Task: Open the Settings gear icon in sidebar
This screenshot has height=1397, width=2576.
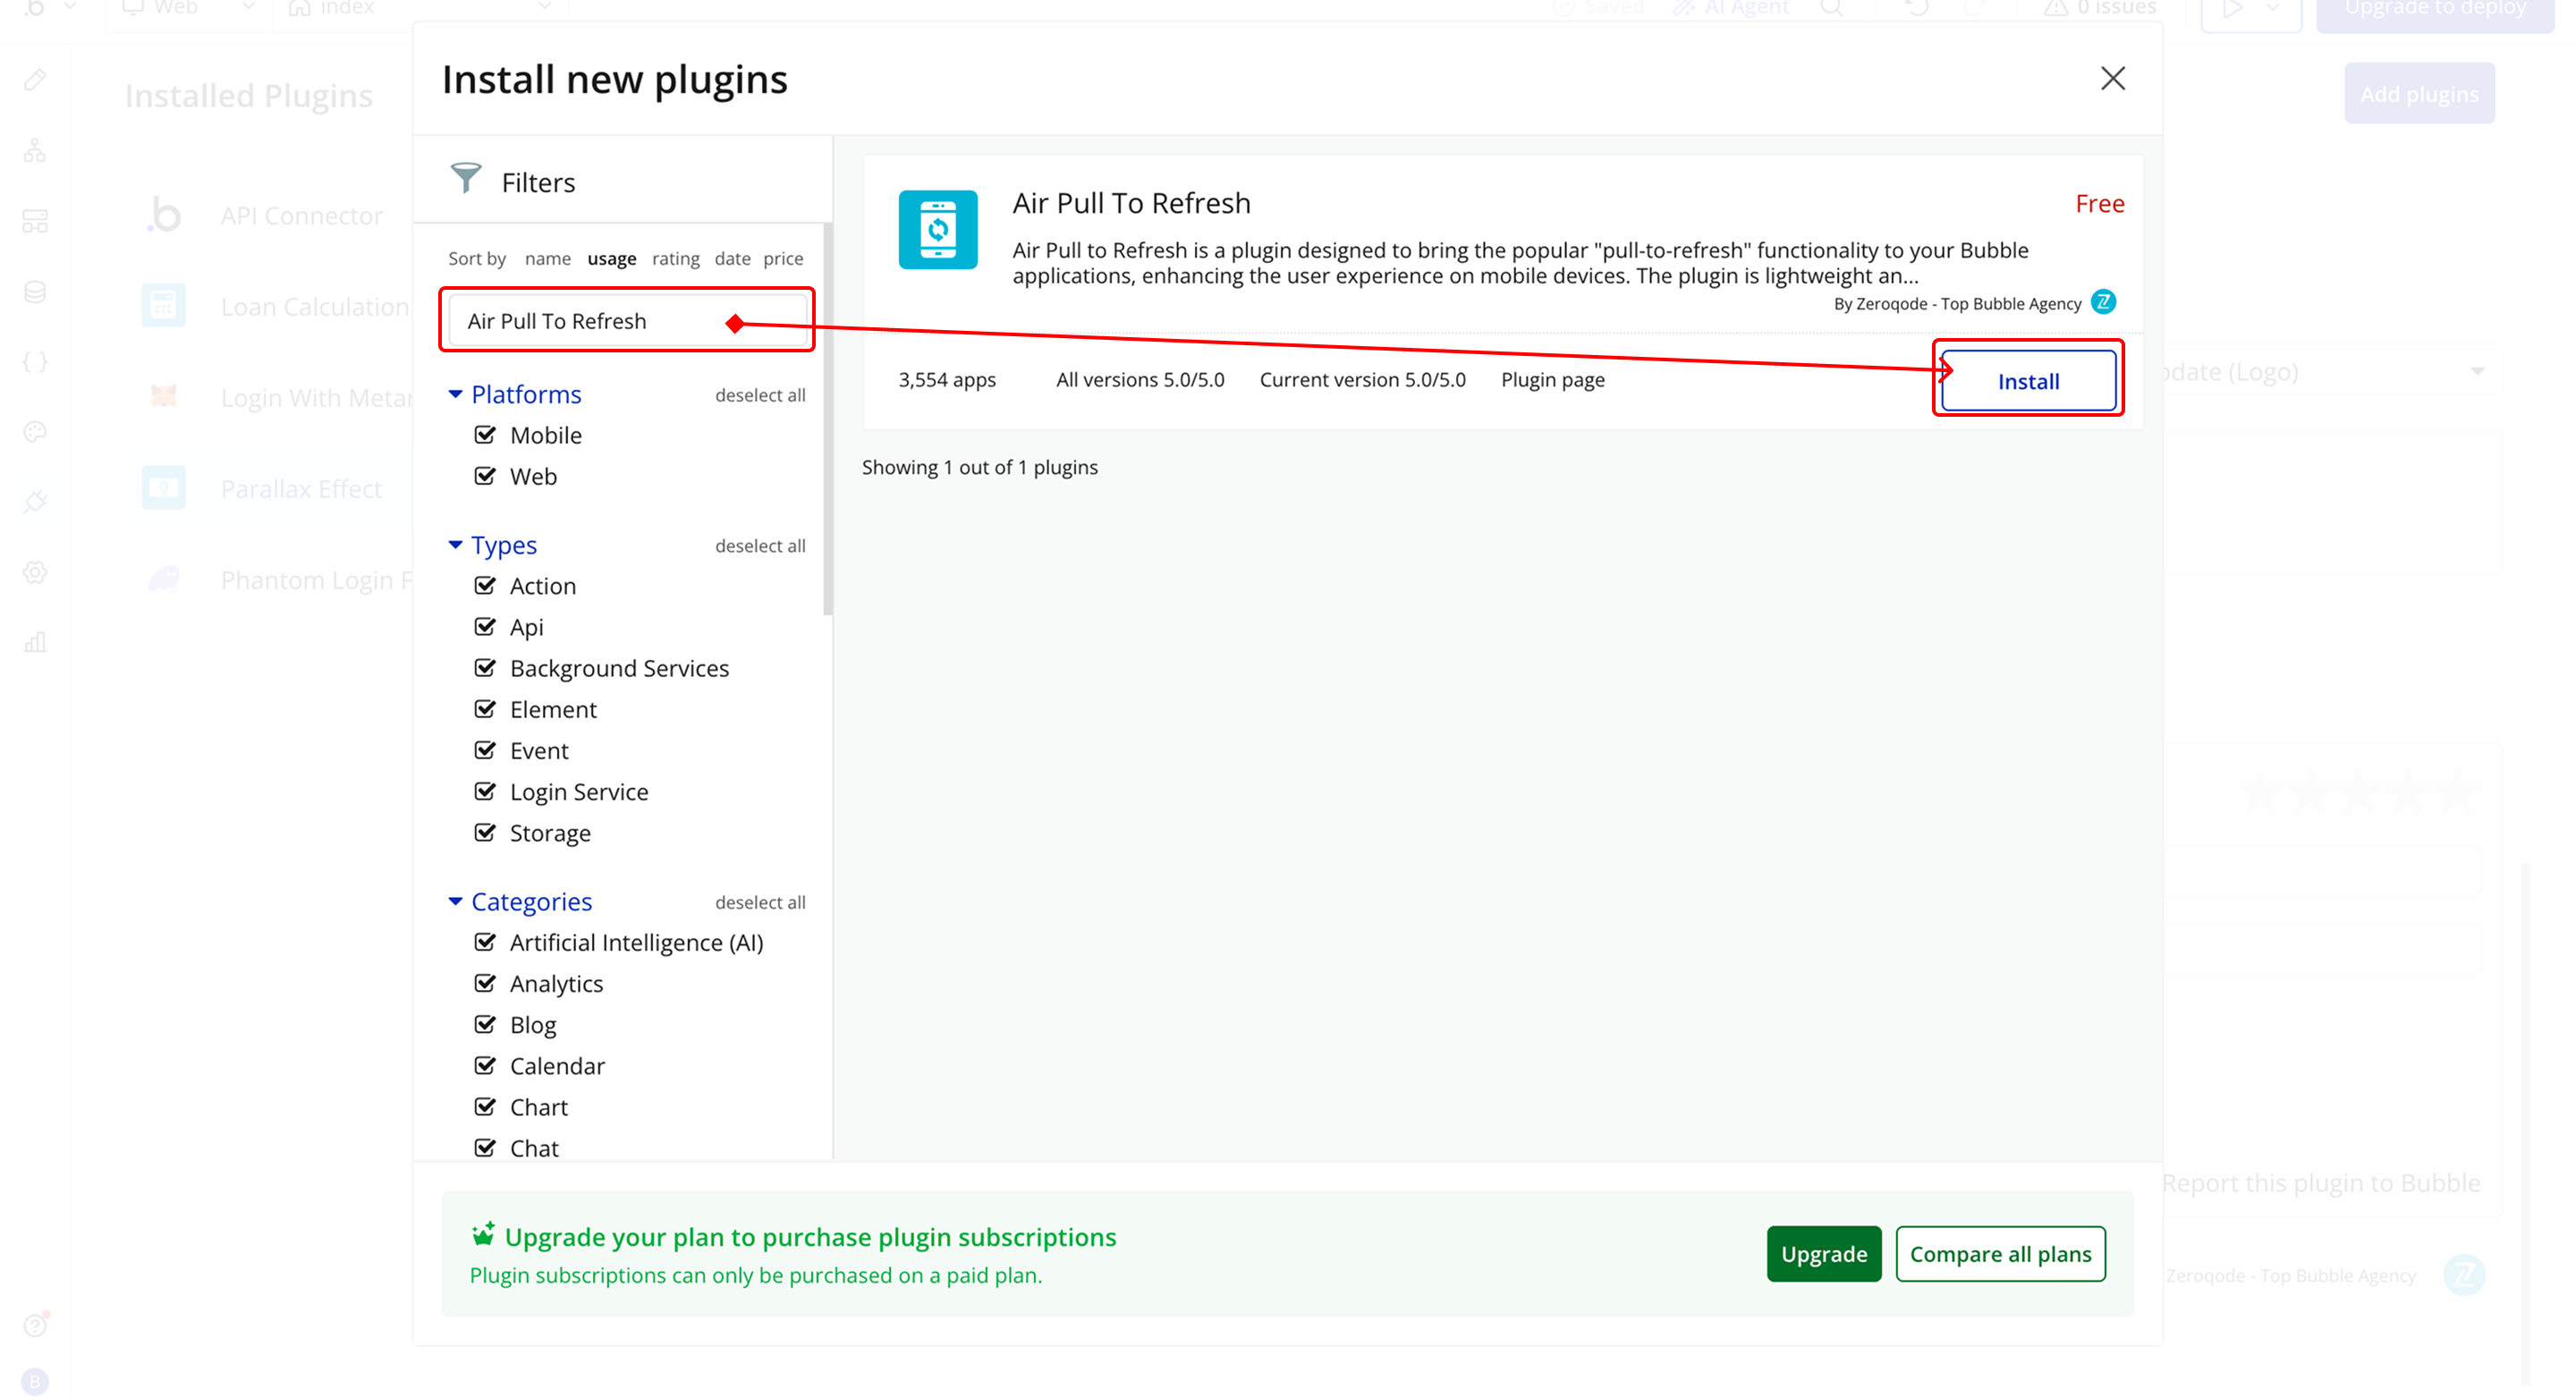Action: click(x=35, y=572)
